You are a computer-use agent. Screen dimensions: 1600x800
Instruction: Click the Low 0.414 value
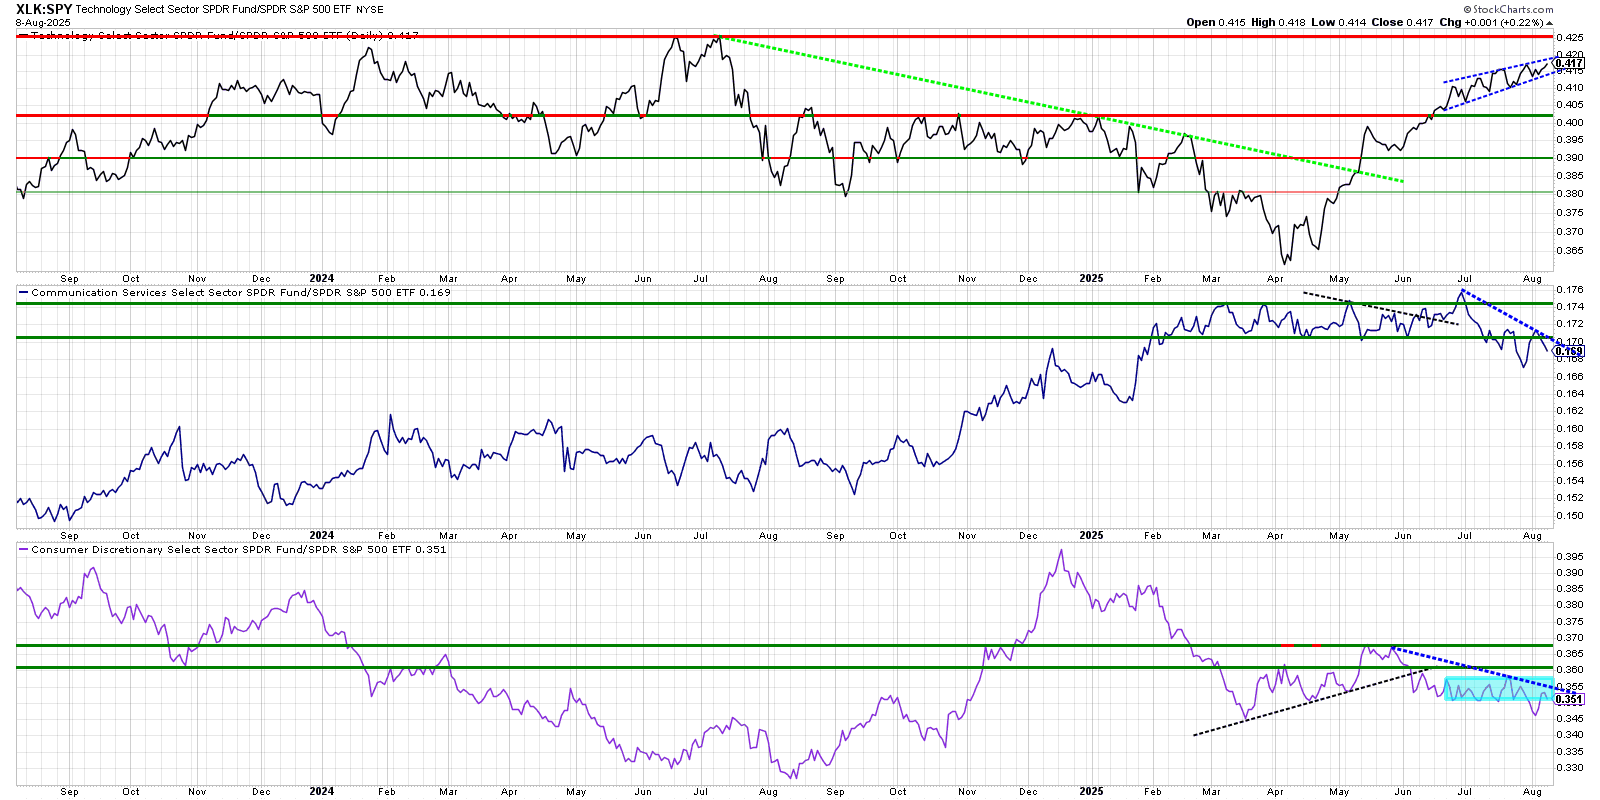(1338, 22)
